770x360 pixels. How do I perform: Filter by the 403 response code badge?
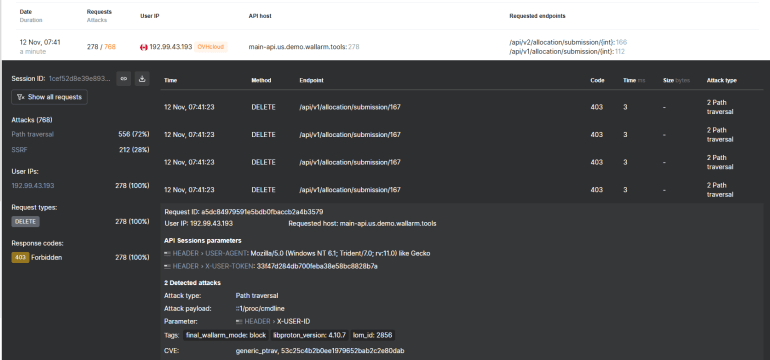coord(20,257)
